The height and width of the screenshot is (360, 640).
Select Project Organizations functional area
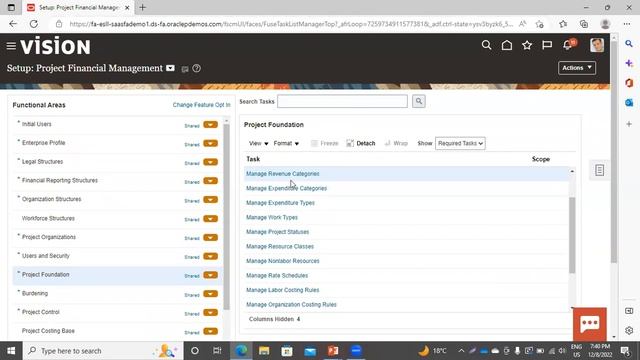click(x=49, y=237)
